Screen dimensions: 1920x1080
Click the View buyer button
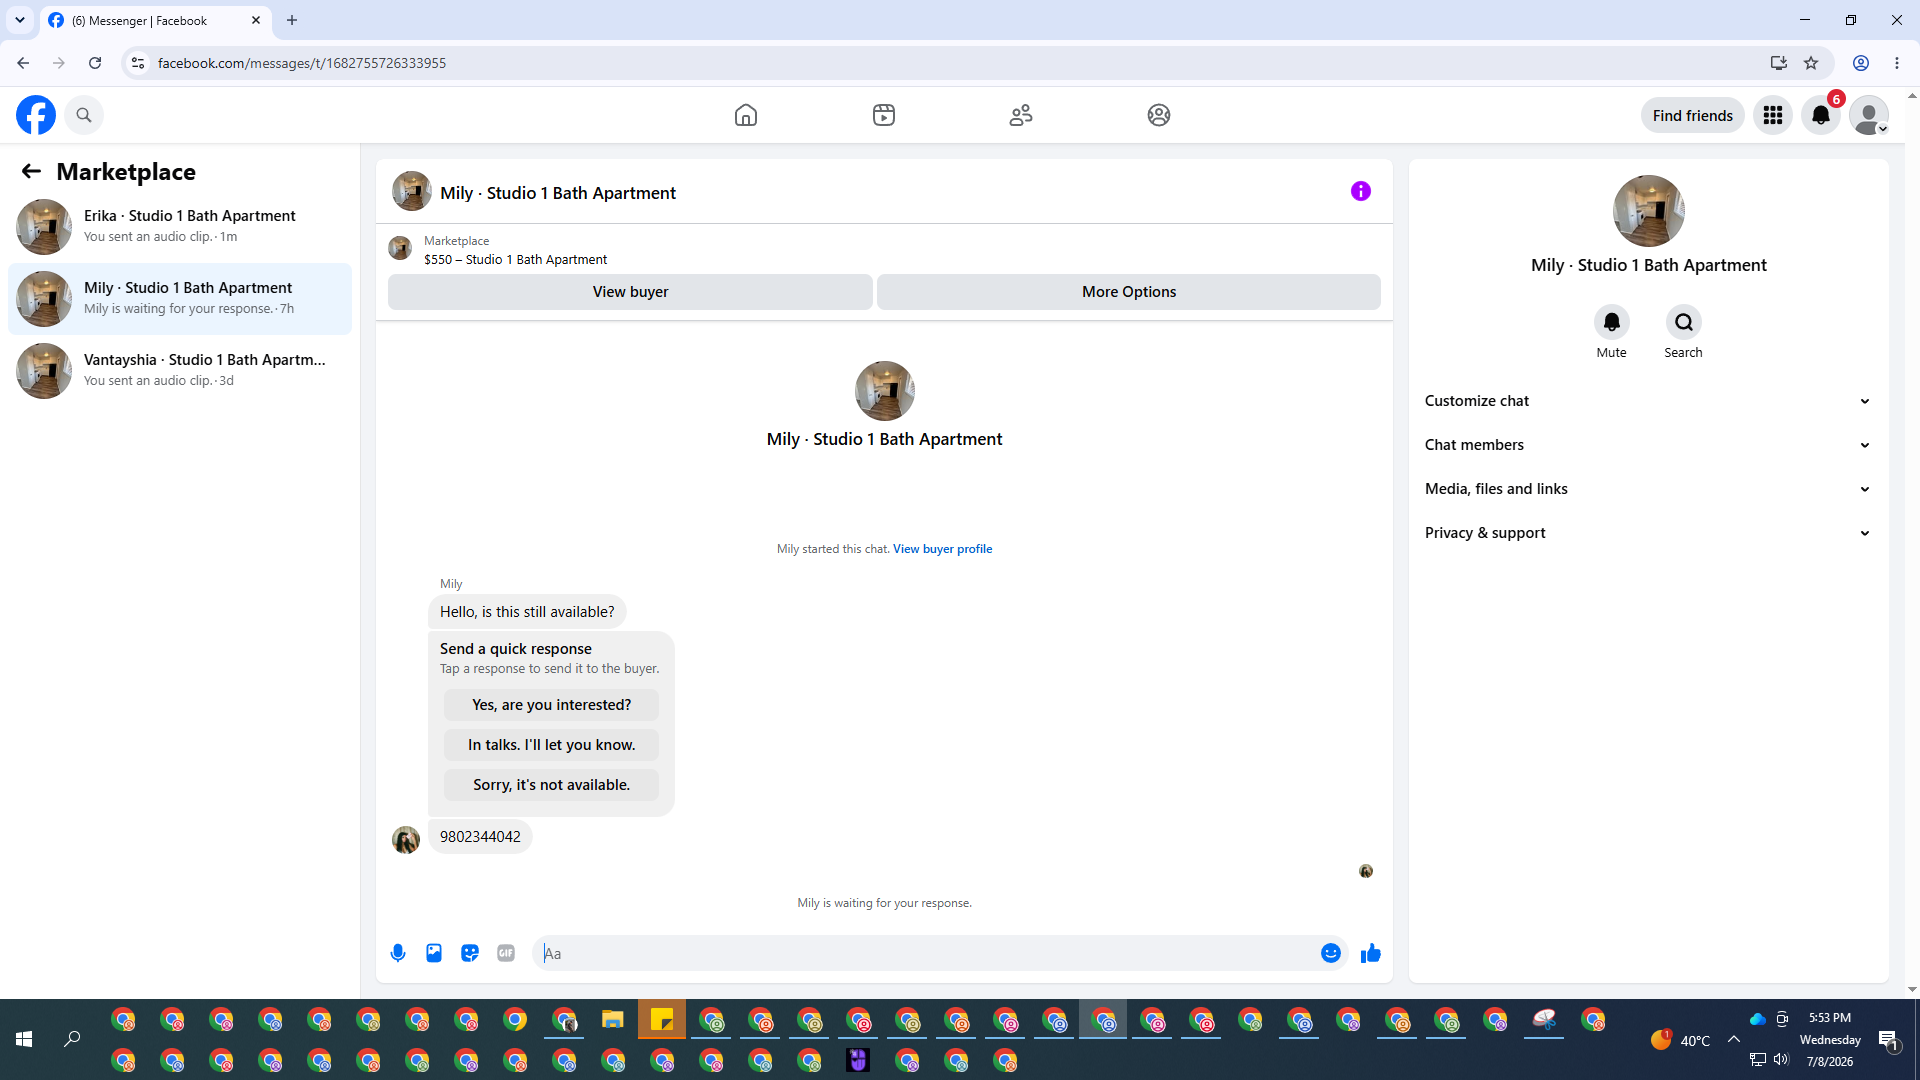(x=630, y=291)
